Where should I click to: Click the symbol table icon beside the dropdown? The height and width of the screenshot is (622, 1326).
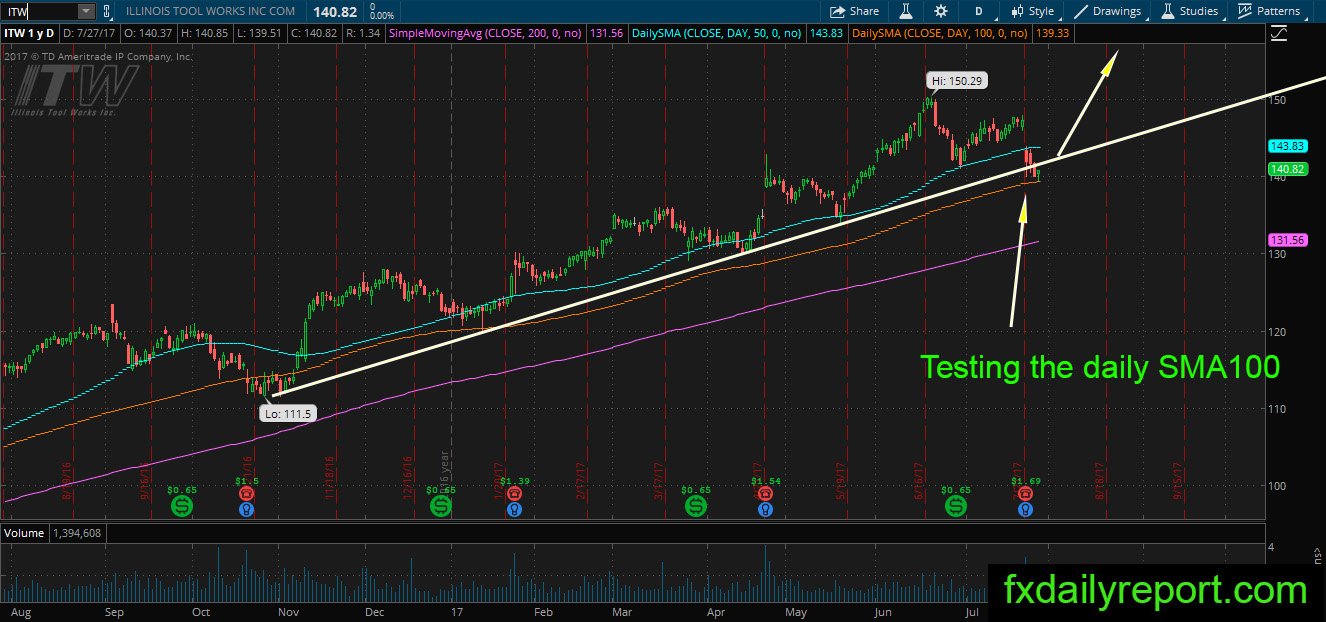[x=108, y=11]
